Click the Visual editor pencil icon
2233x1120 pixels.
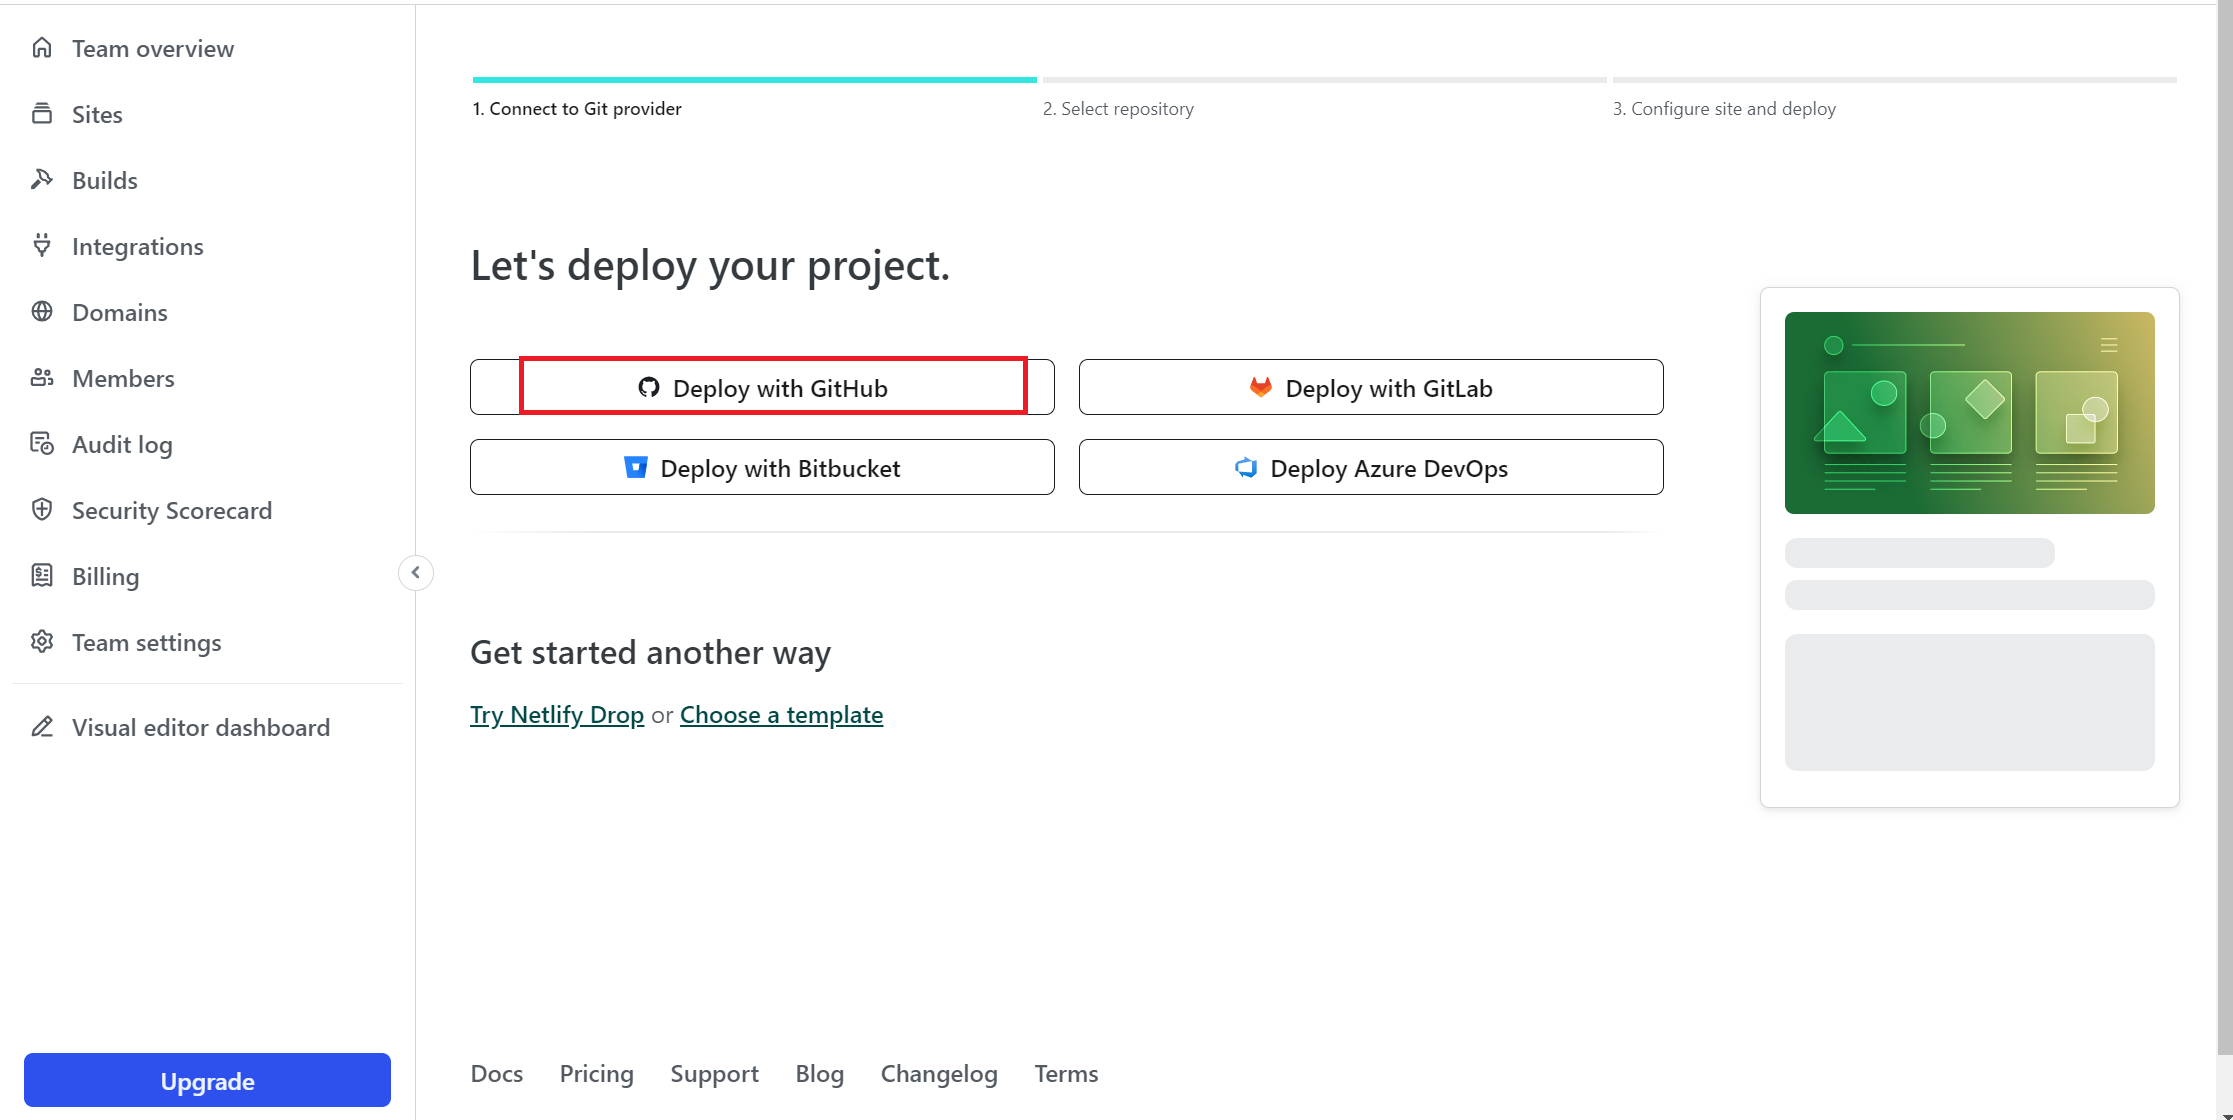tap(42, 727)
